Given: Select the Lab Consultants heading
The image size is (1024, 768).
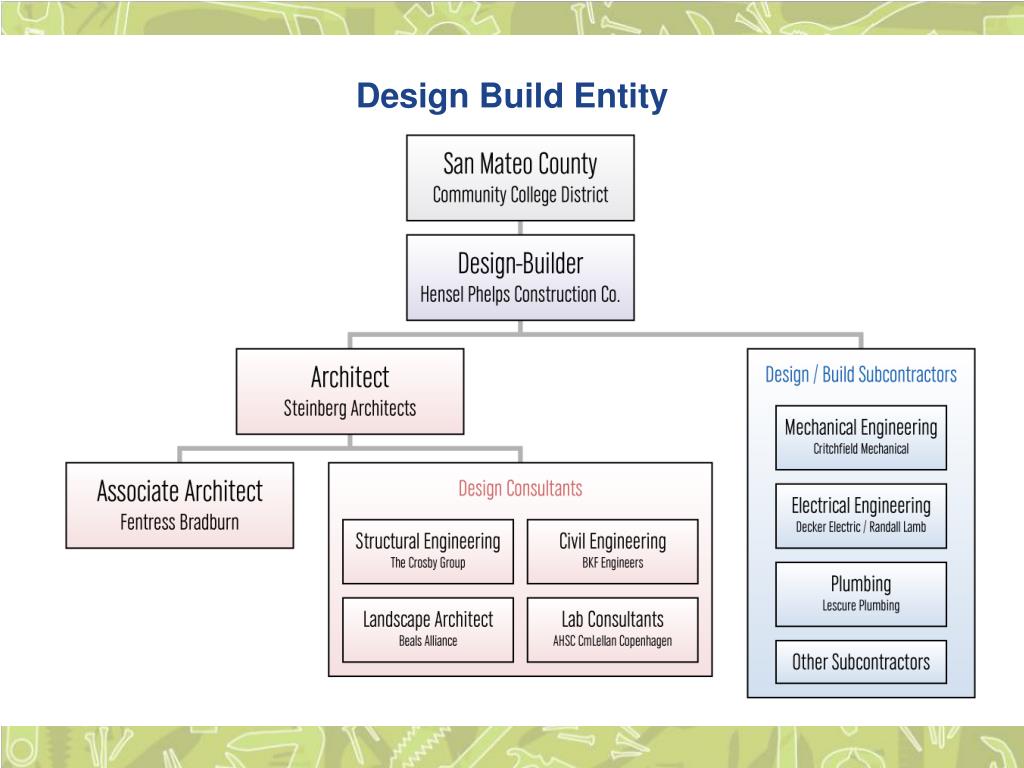Looking at the screenshot, I should coord(613,619).
